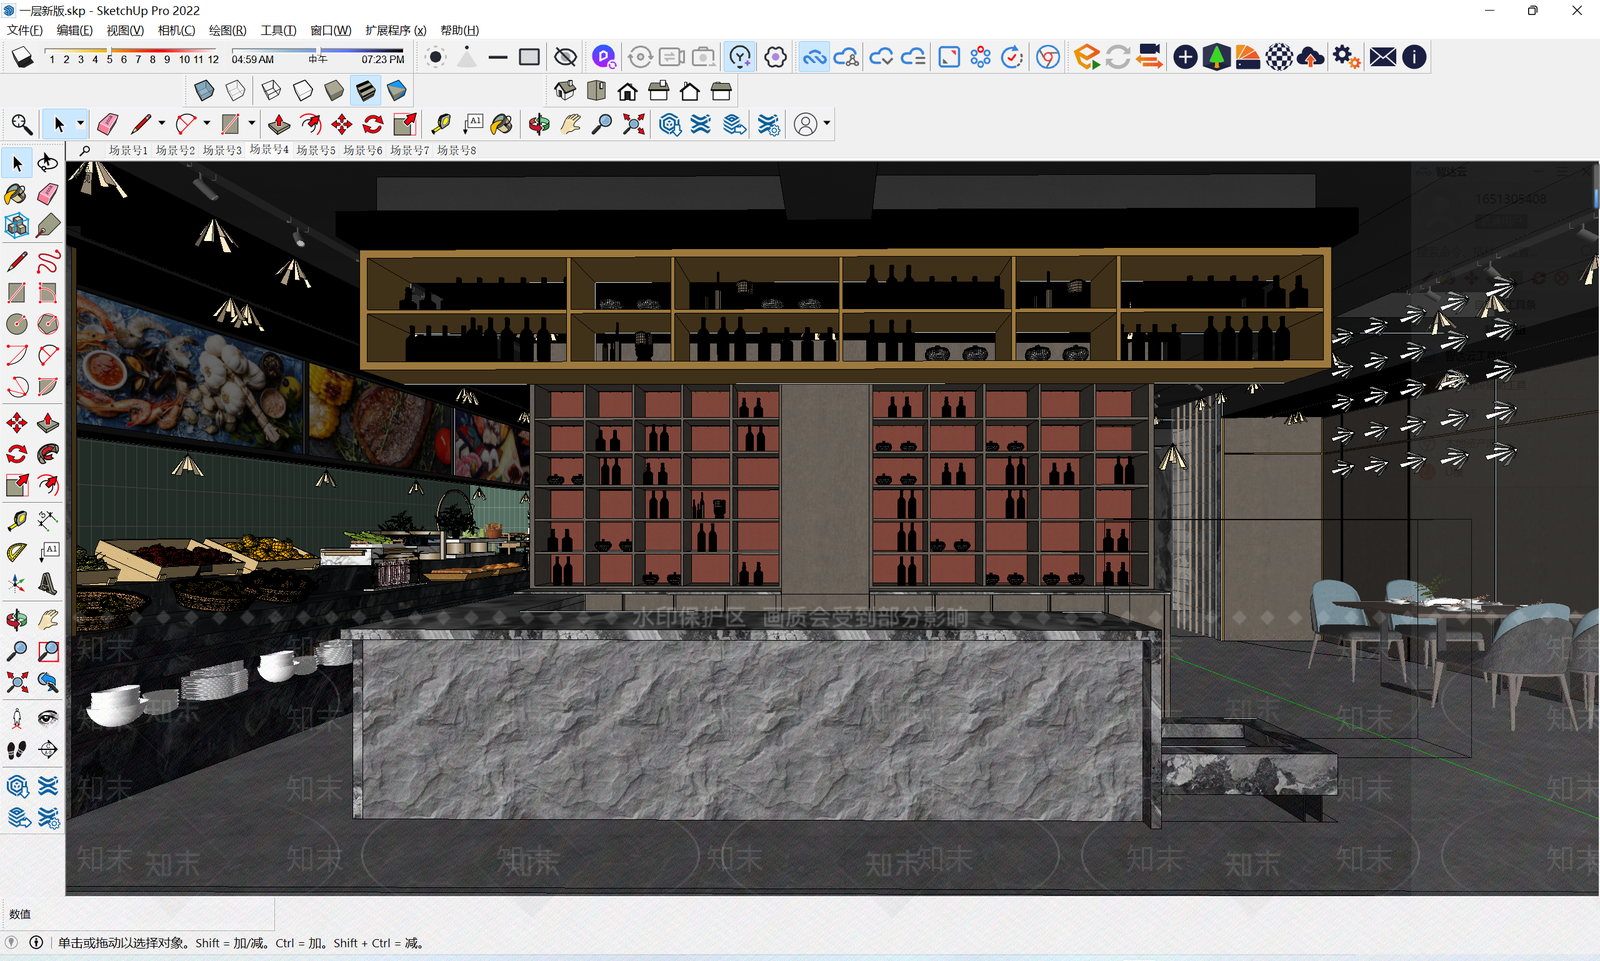
Task: Enable Hidden Line face style
Action: coord(302,91)
